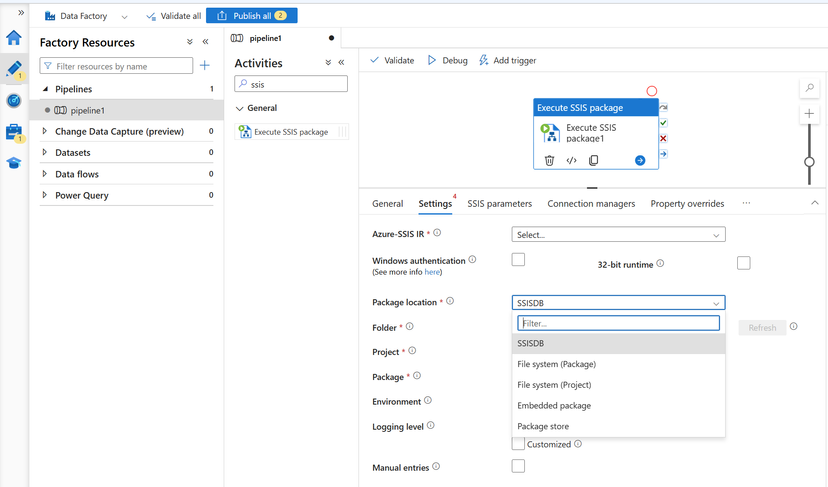Debug the pipeline
The width and height of the screenshot is (828, 487).
[447, 60]
